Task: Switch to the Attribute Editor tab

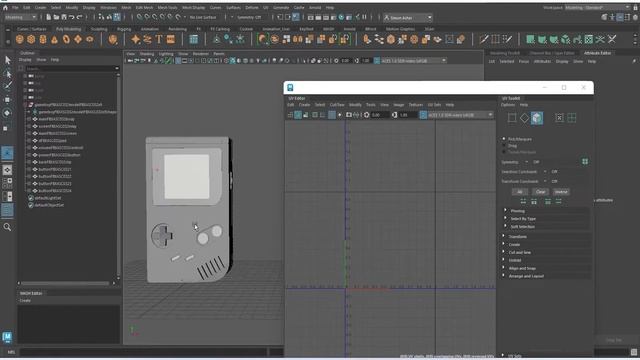Action: coord(597,53)
